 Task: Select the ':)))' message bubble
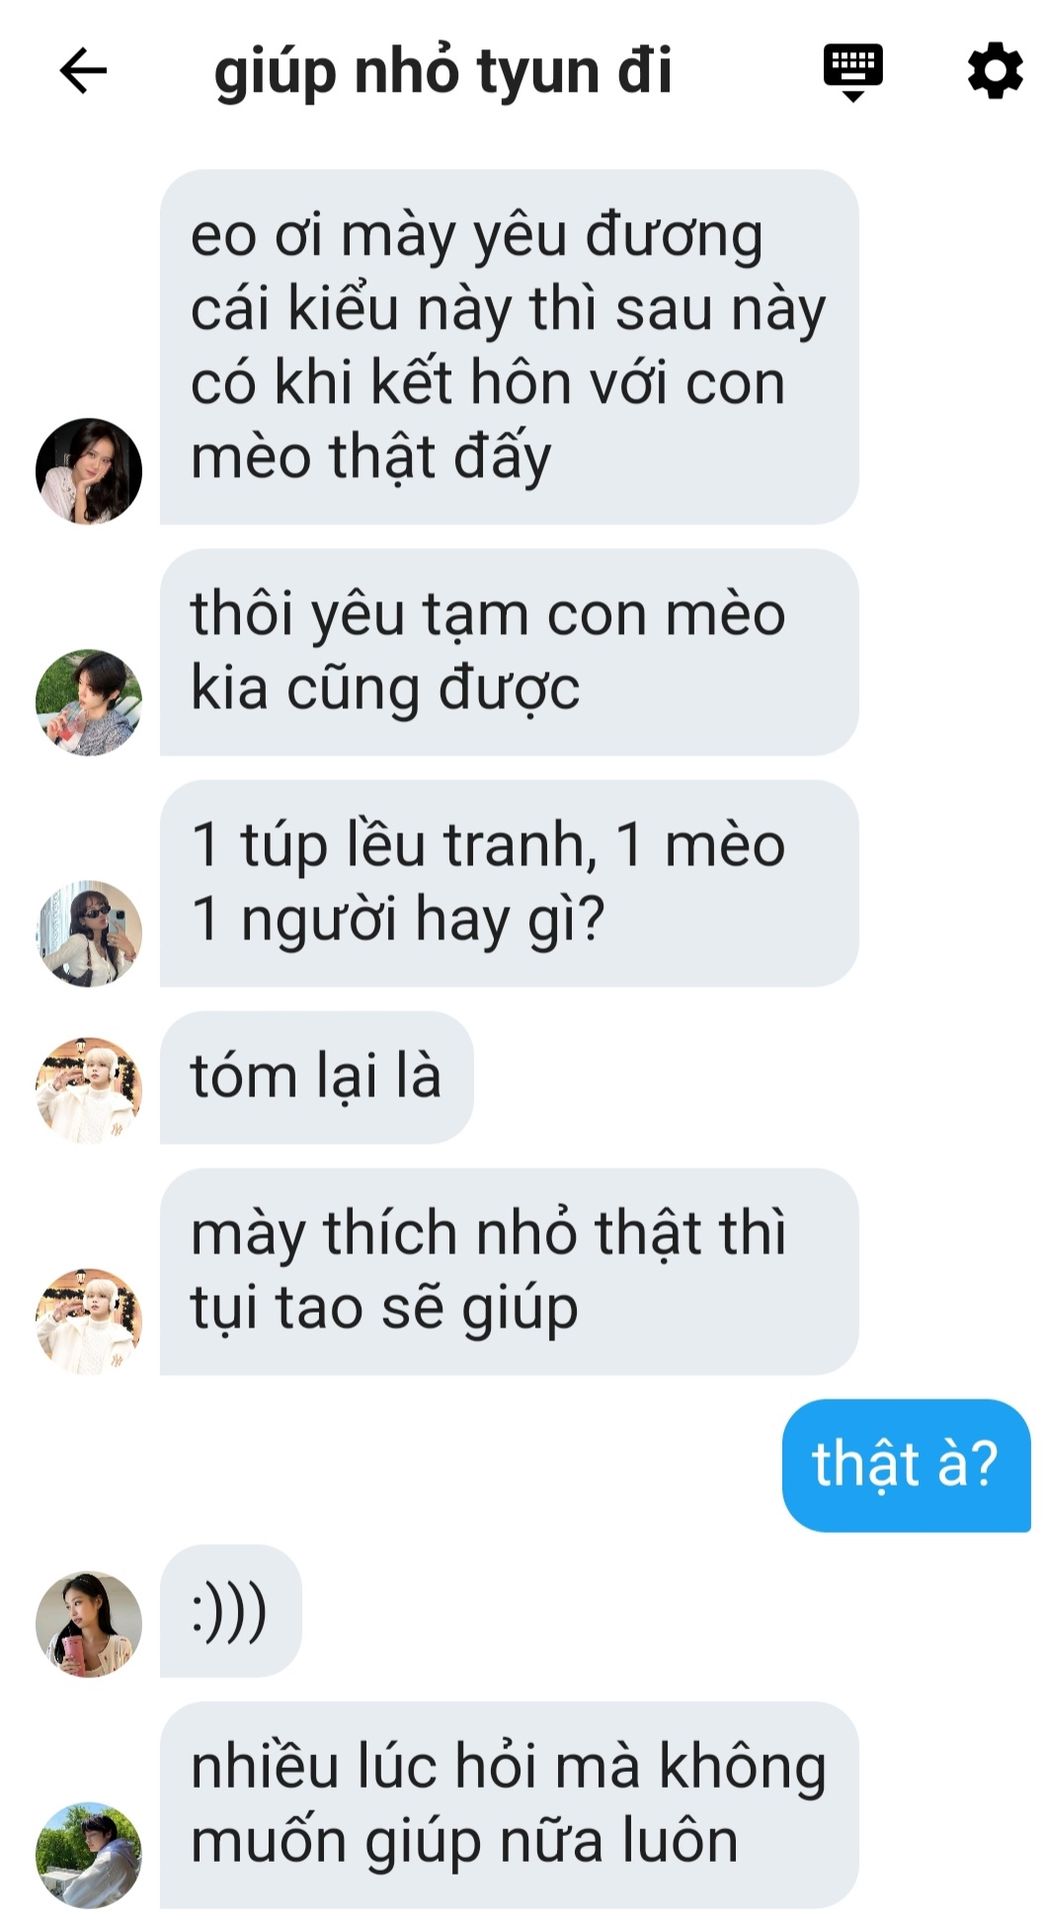click(230, 1611)
